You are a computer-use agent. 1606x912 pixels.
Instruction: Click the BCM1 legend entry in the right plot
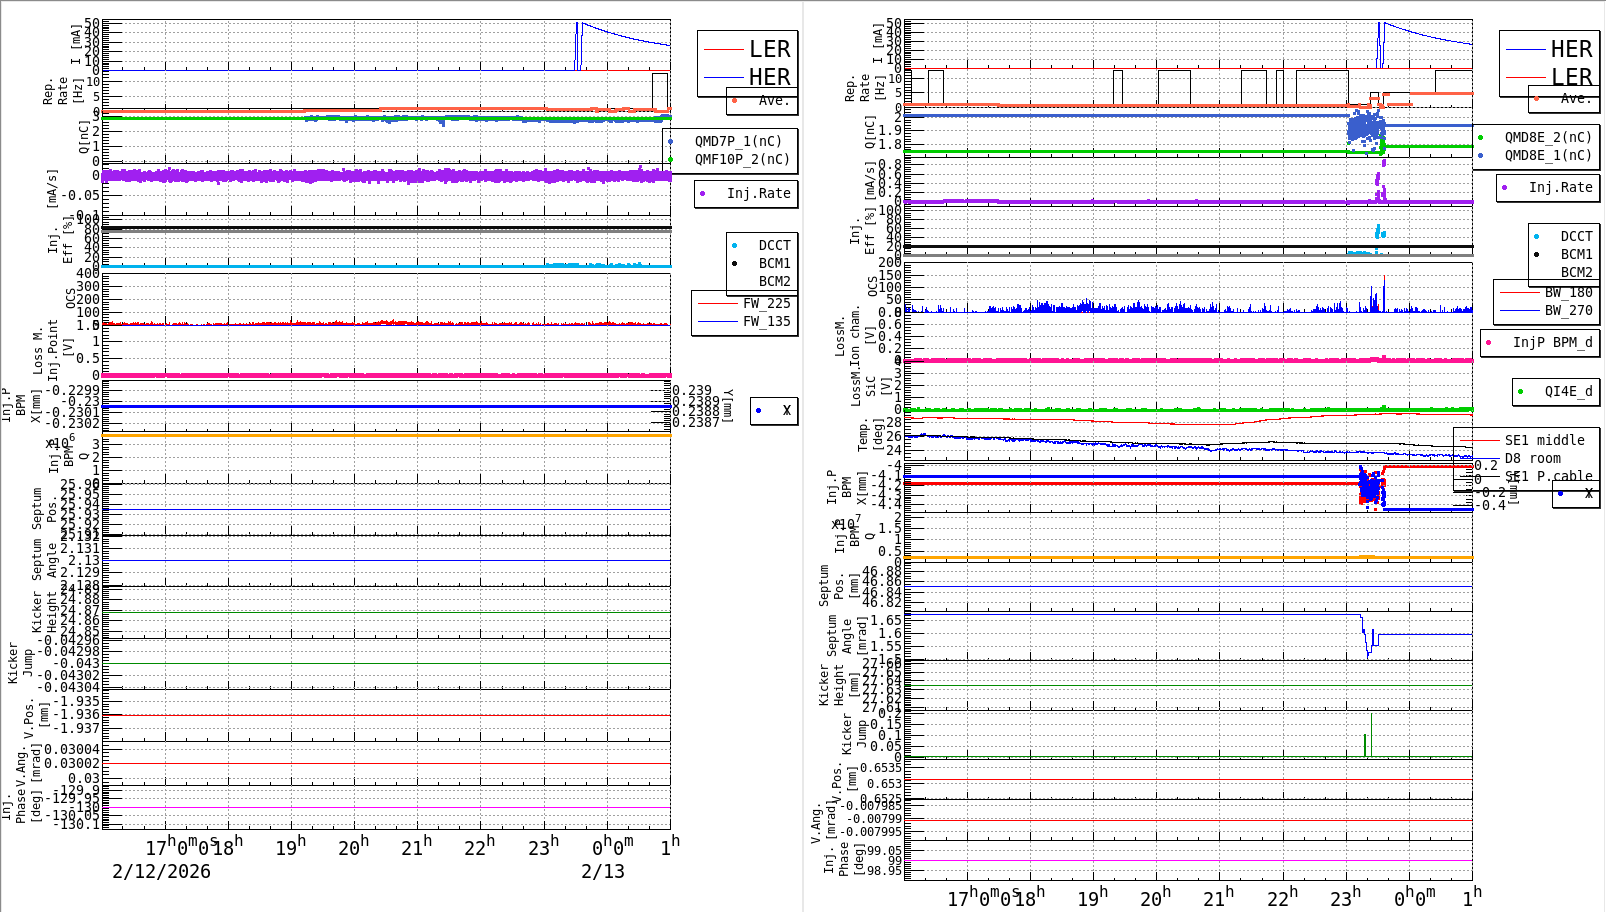click(x=1576, y=254)
